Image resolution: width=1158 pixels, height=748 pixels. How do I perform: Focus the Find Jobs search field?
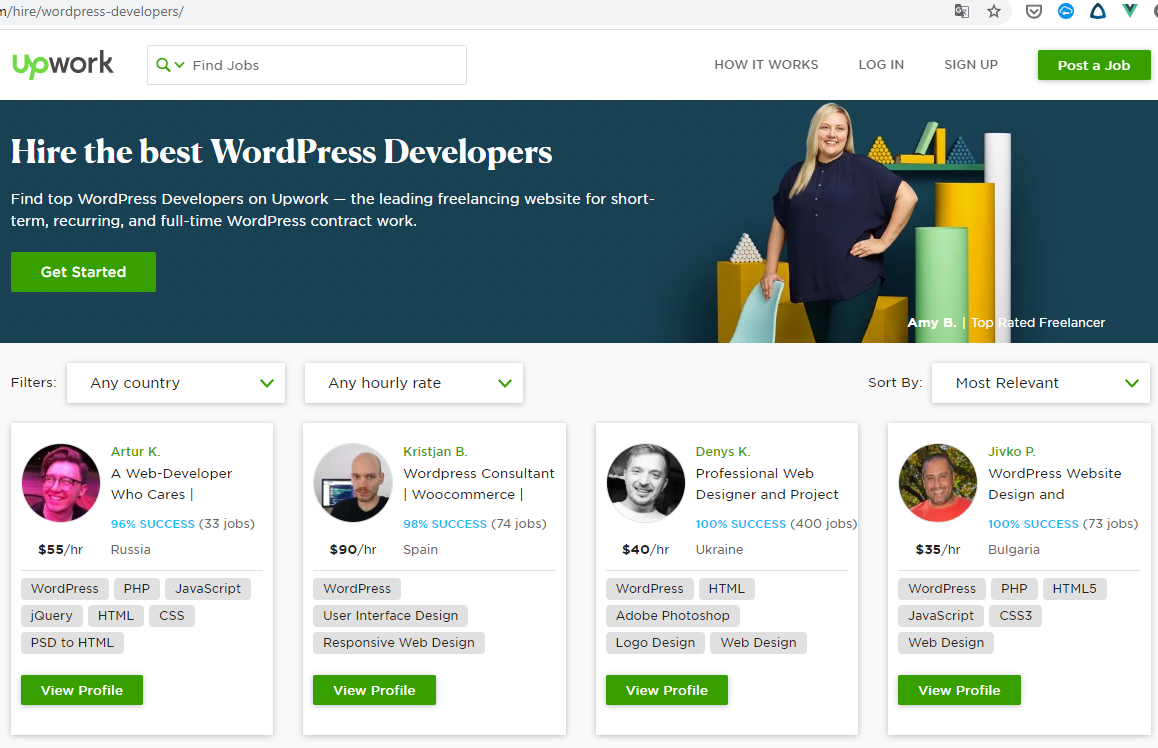coord(306,65)
